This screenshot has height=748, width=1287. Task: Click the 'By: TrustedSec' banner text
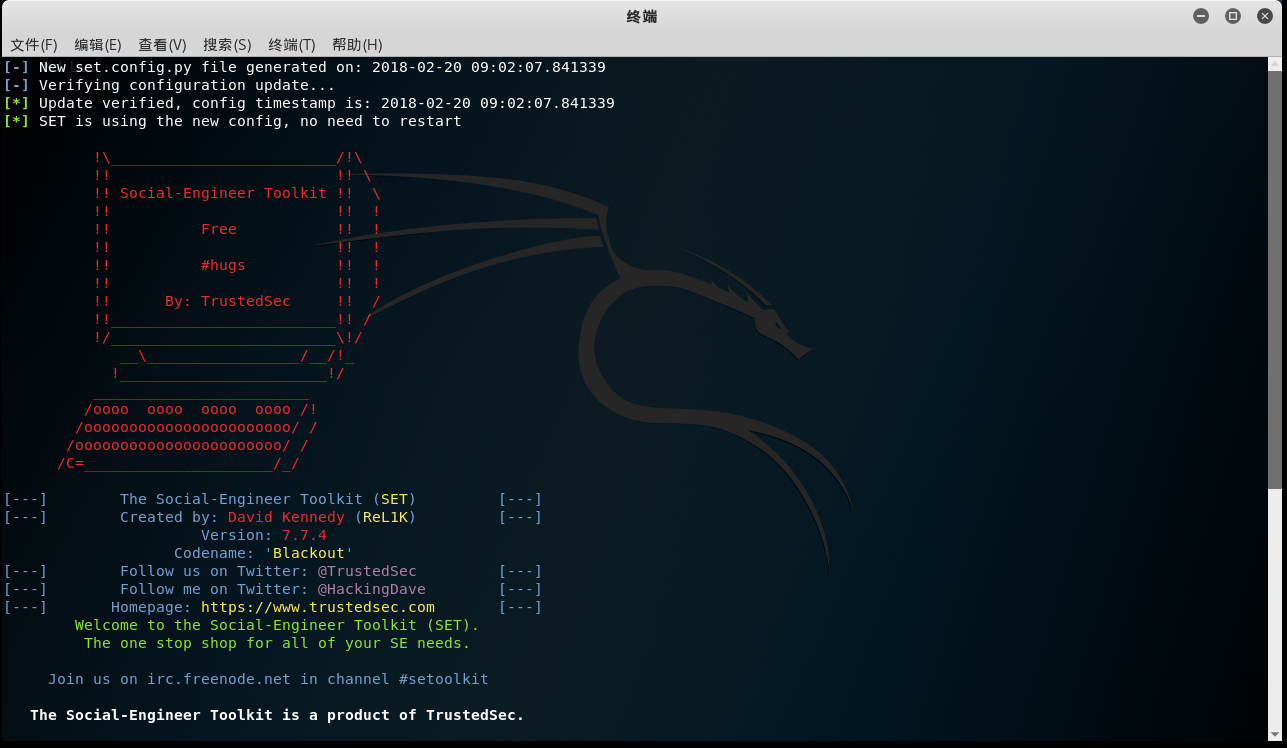[228, 301]
